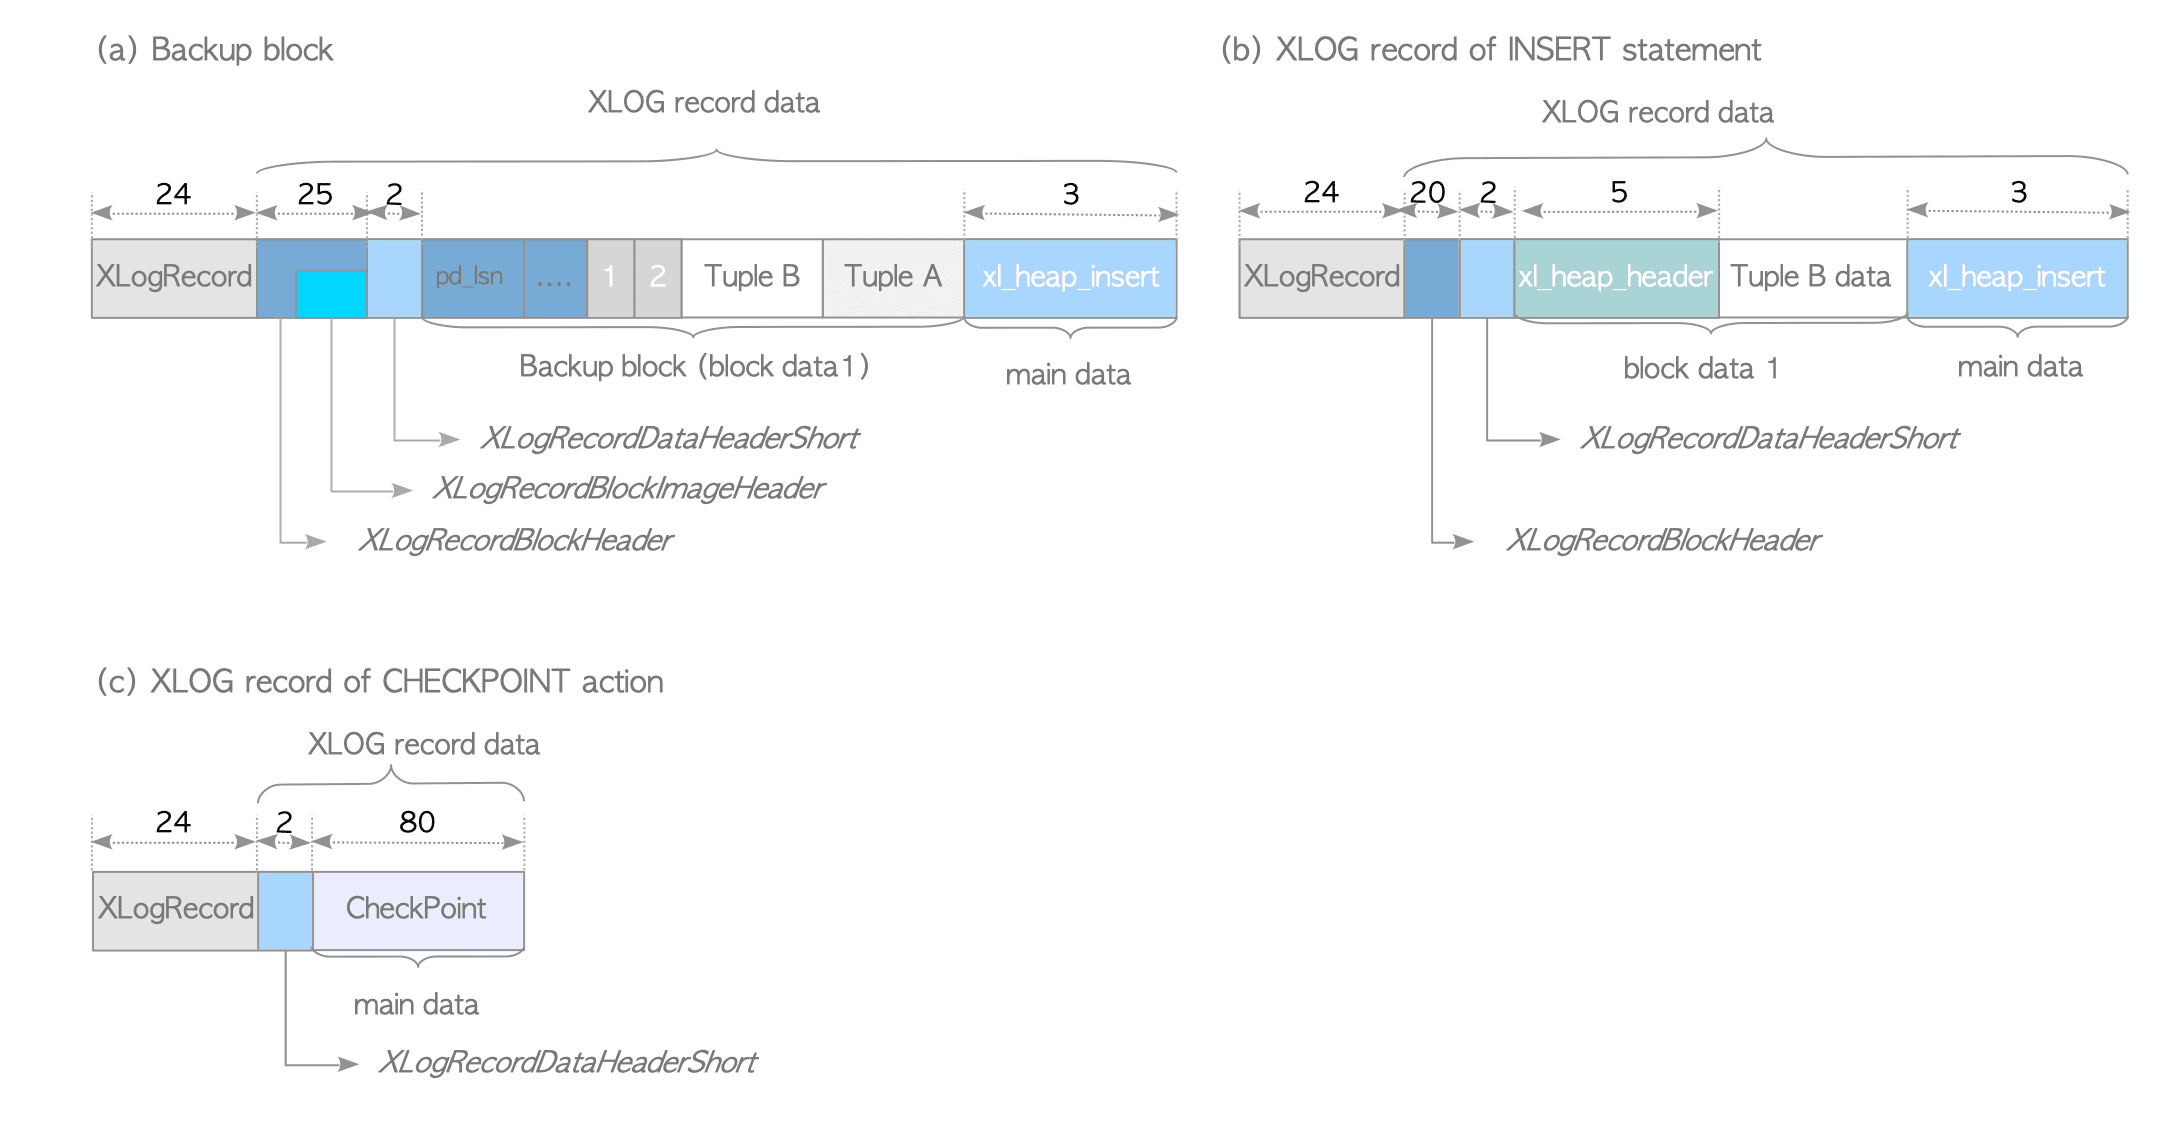This screenshot has width=2158, height=1136.
Task: Click the Backup block (block data1) brace label
Action: click(693, 366)
